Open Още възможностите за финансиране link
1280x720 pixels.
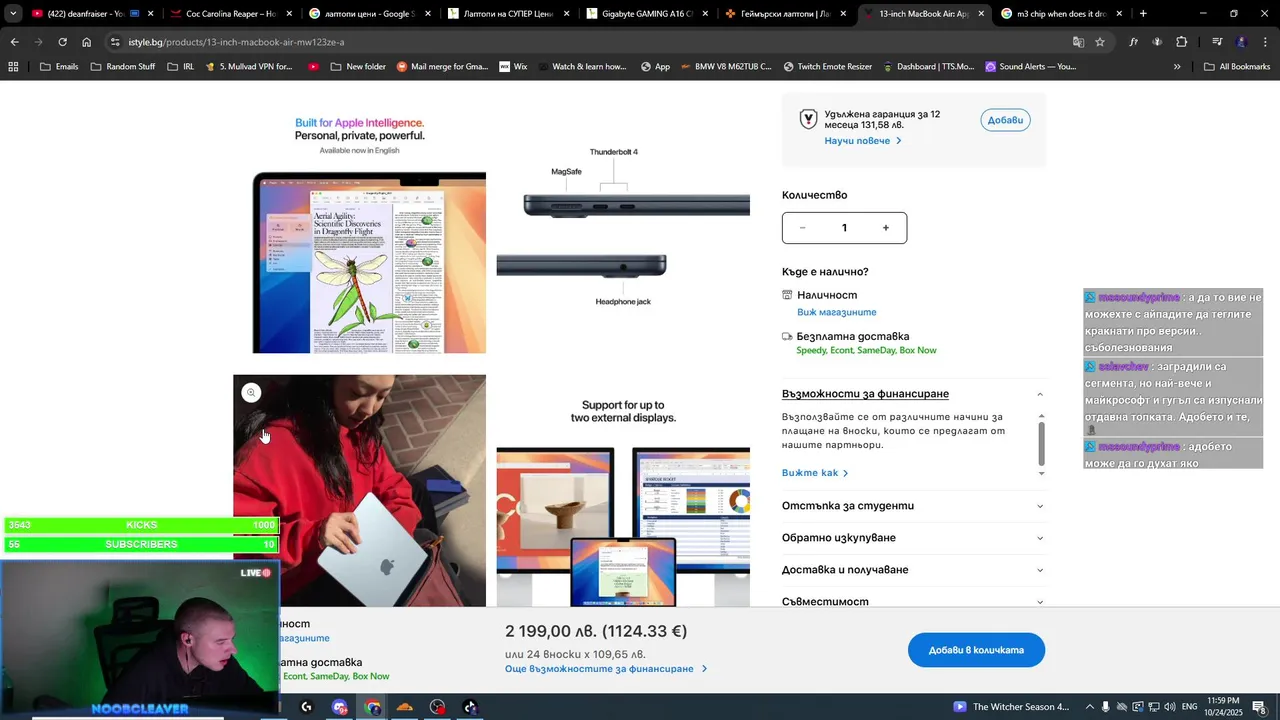[605, 669]
